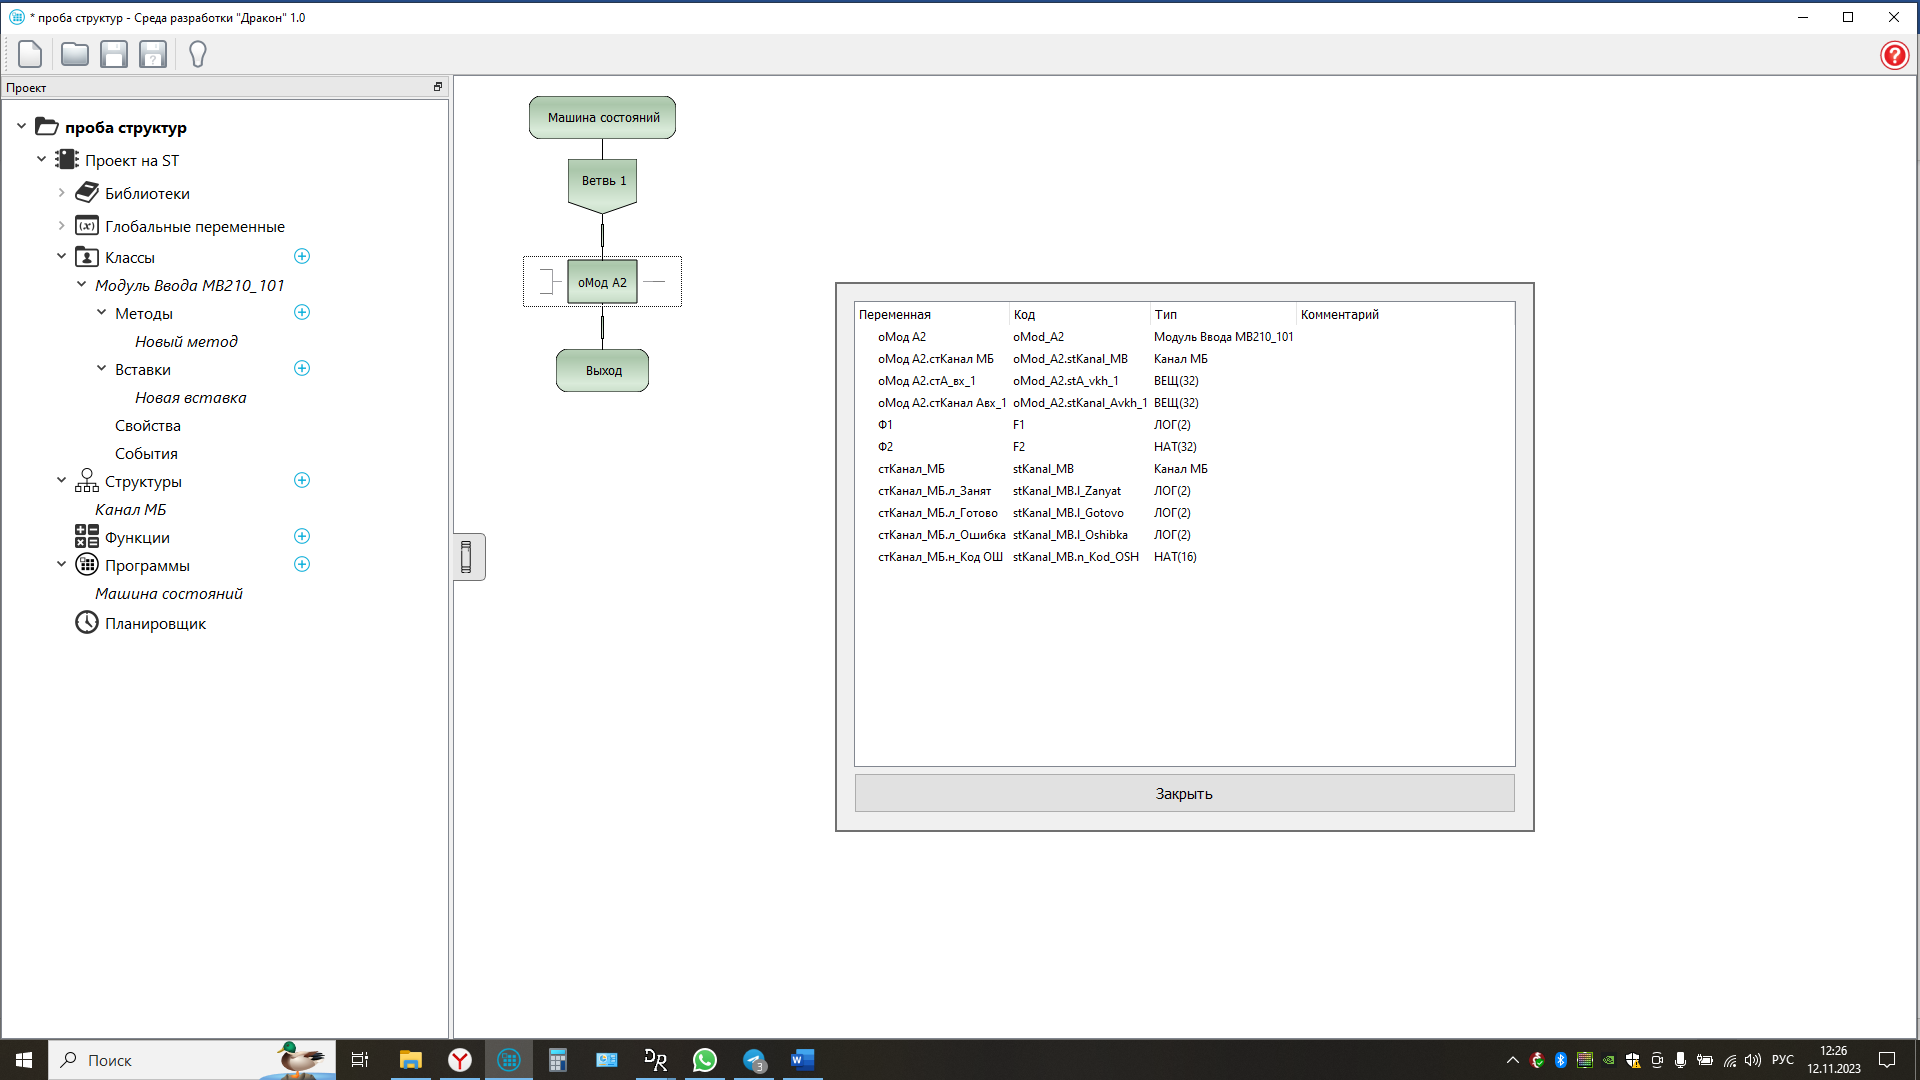1920x1080 pixels.
Task: Open Word from the taskbar
Action: (802, 1060)
